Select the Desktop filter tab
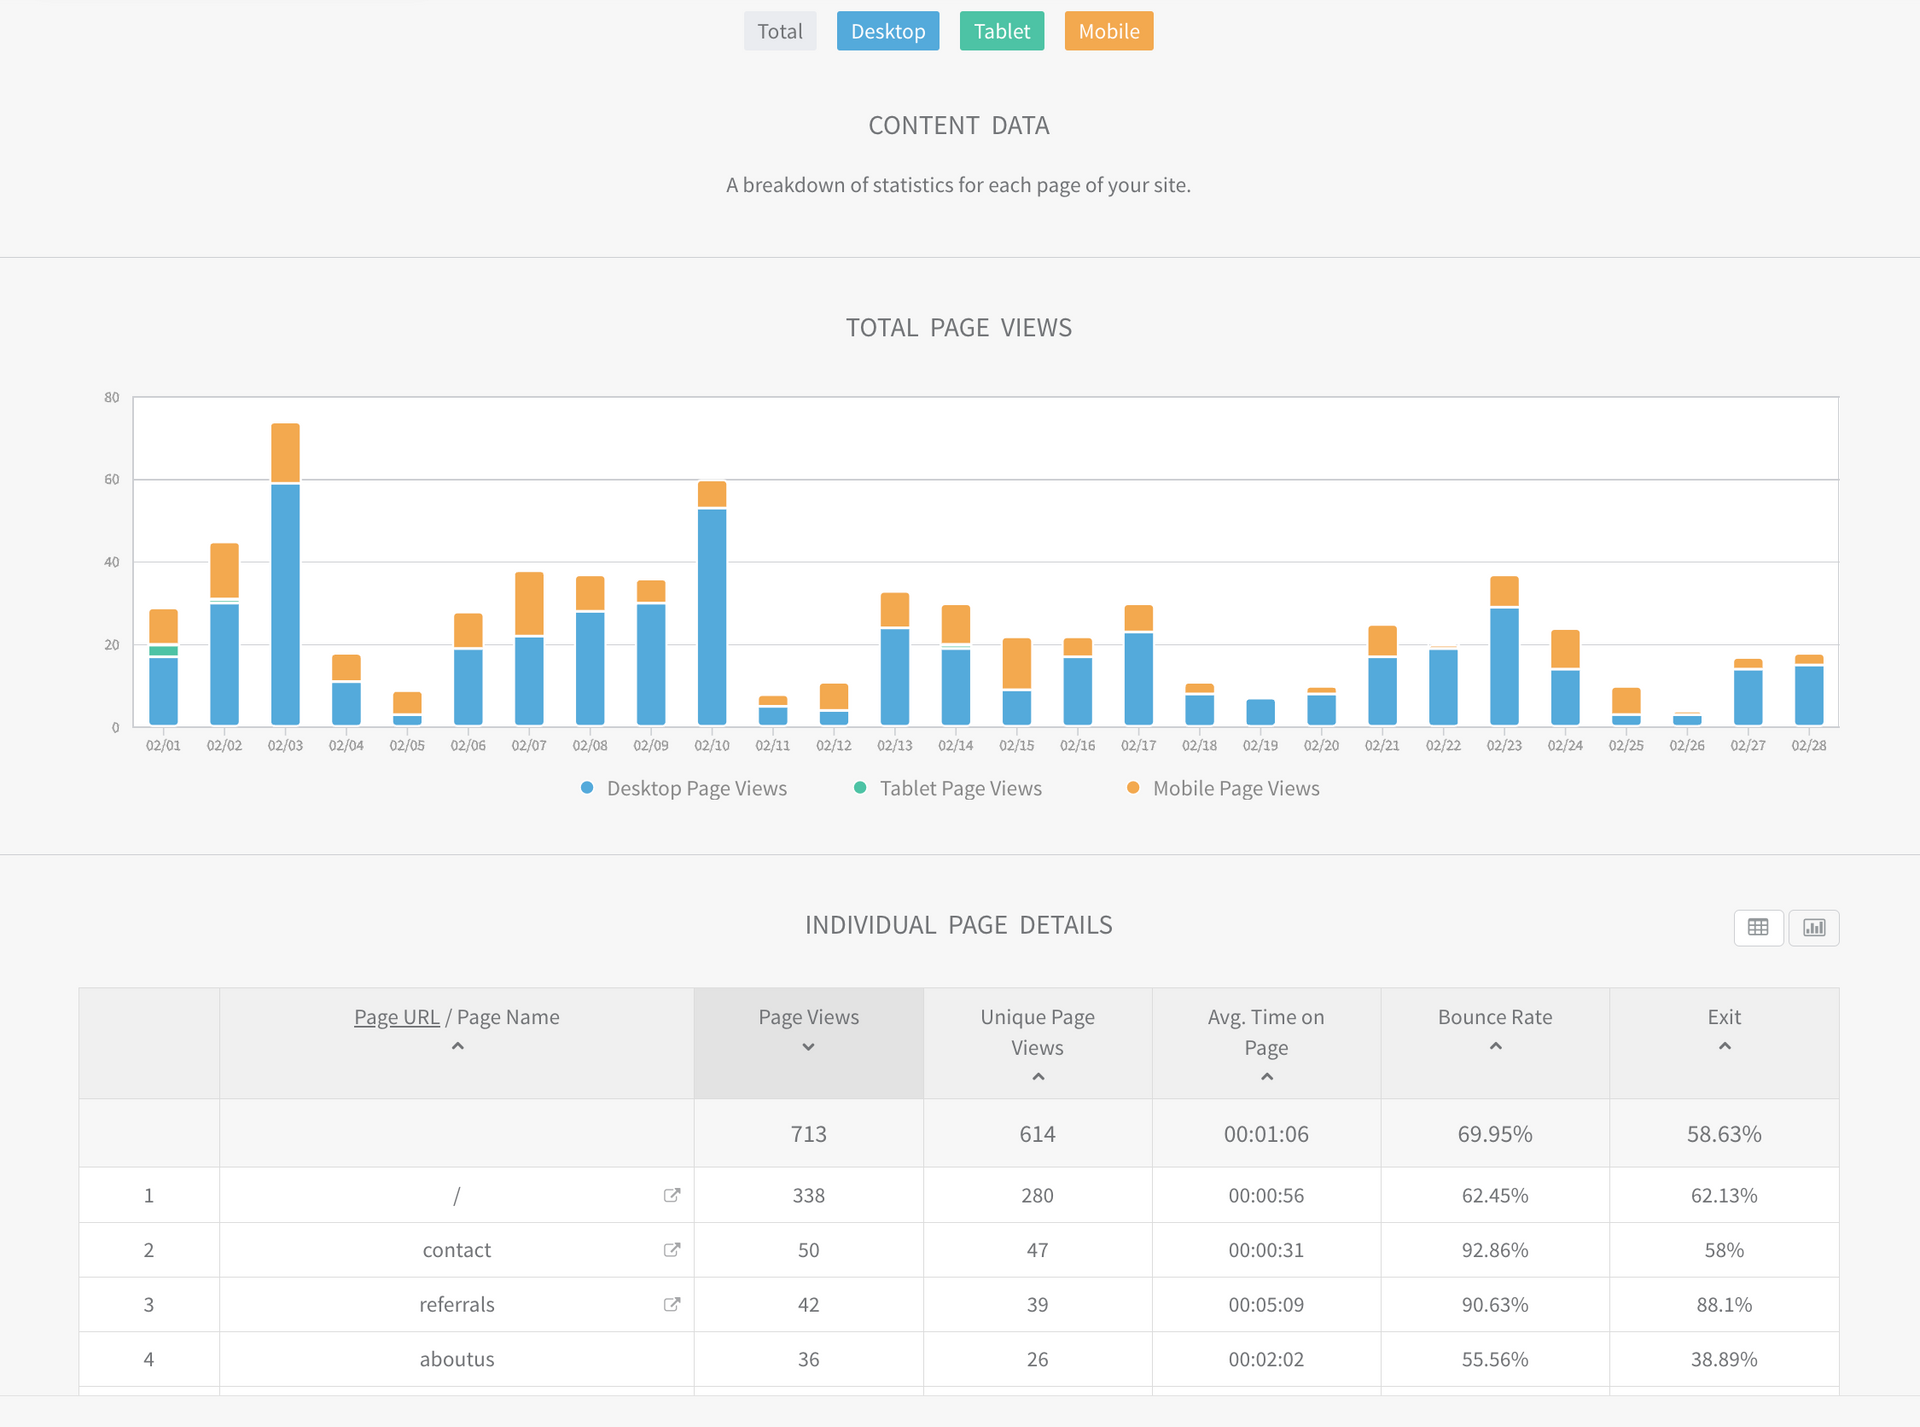Image resolution: width=1920 pixels, height=1427 pixels. click(888, 31)
